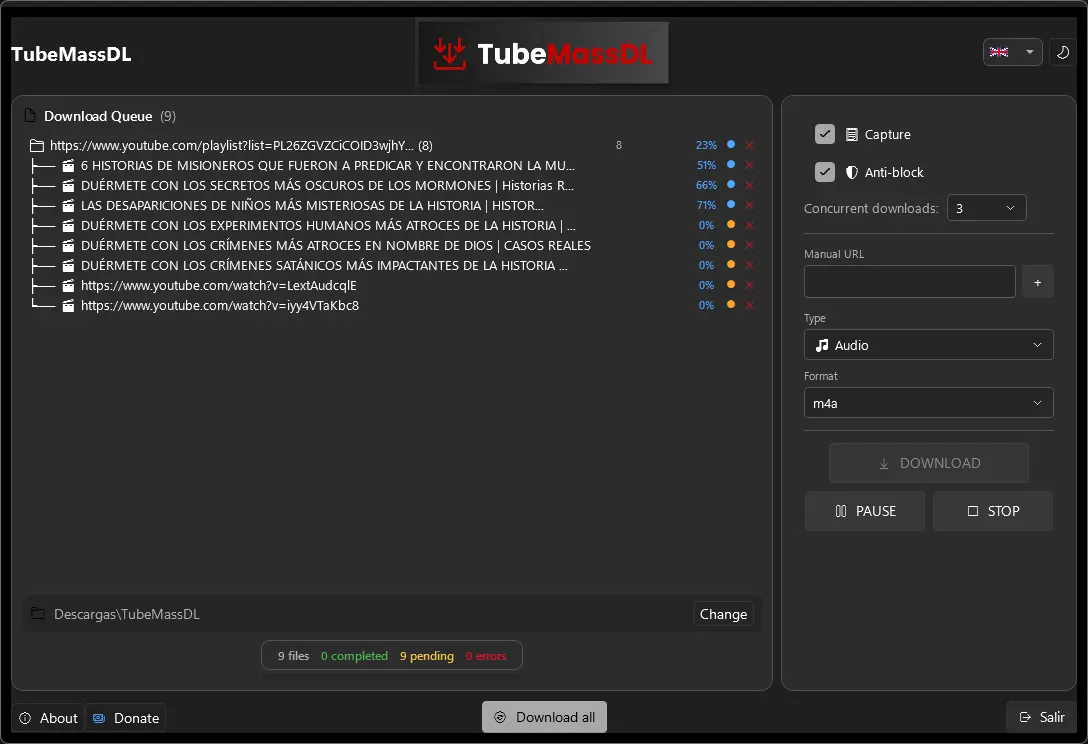Stop the downloads

993,512
